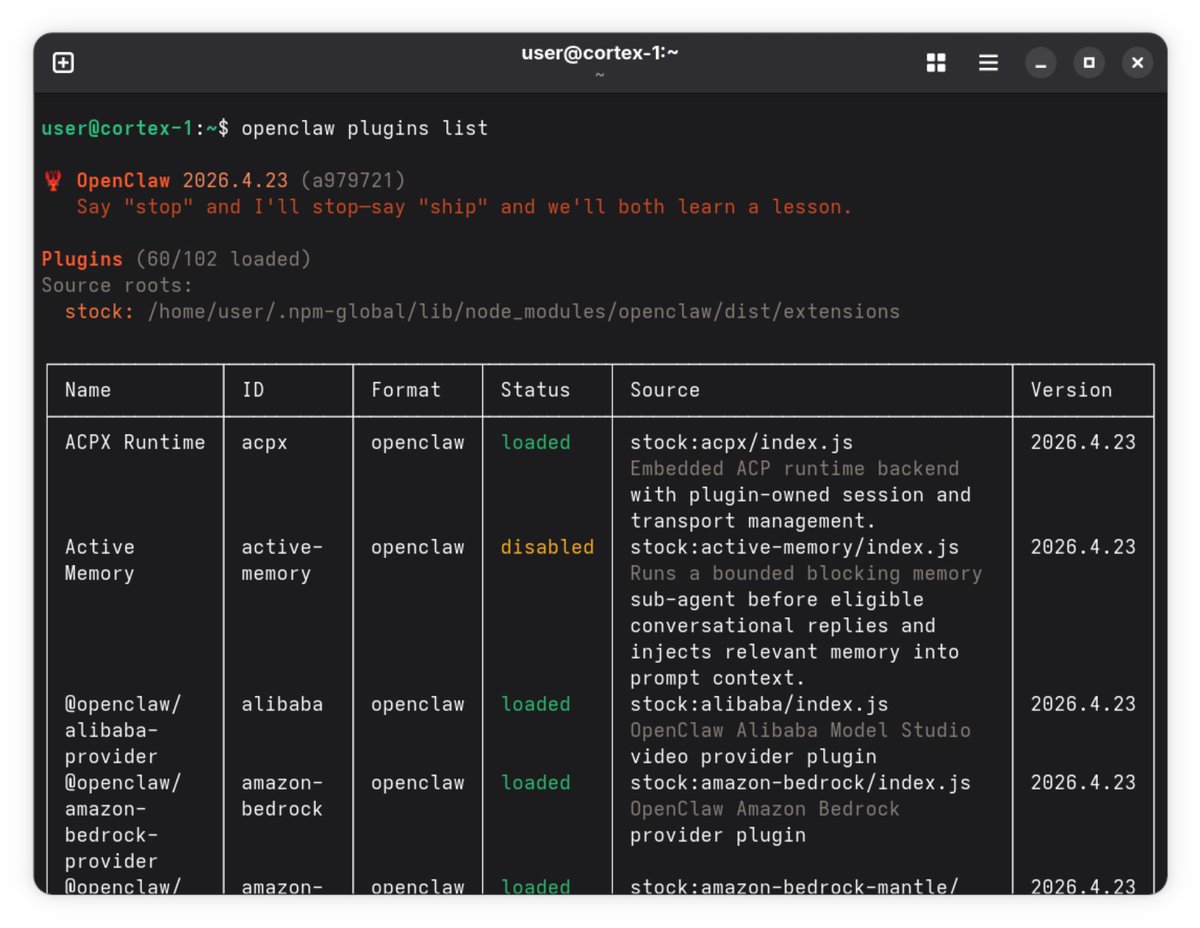The height and width of the screenshot is (928, 1200).
Task: Click the version 2026.4.23 for alibaba
Action: (x=1083, y=704)
